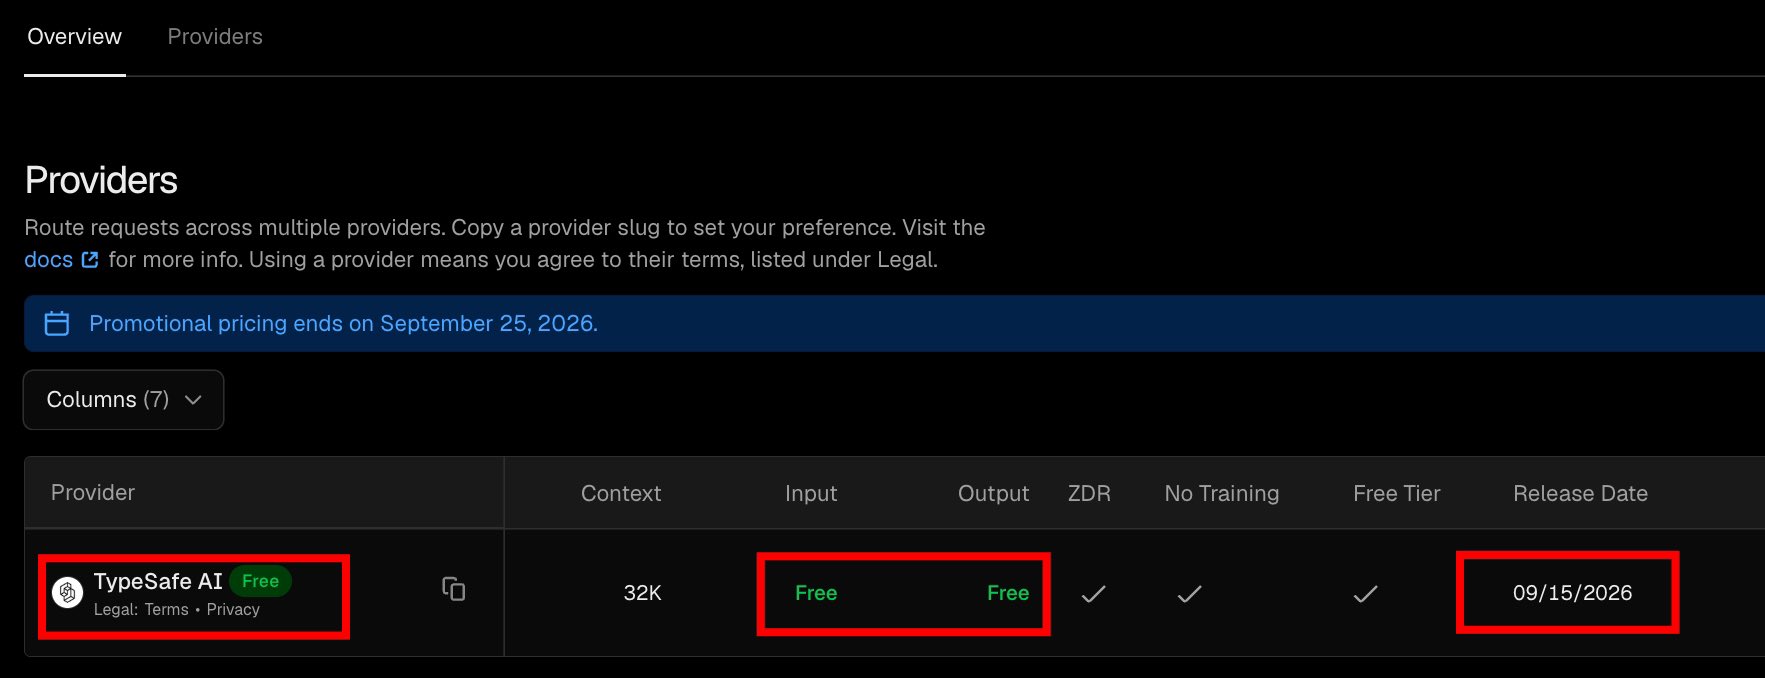The height and width of the screenshot is (678, 1765).
Task: Click the No Training checkmark icon
Action: (1189, 594)
